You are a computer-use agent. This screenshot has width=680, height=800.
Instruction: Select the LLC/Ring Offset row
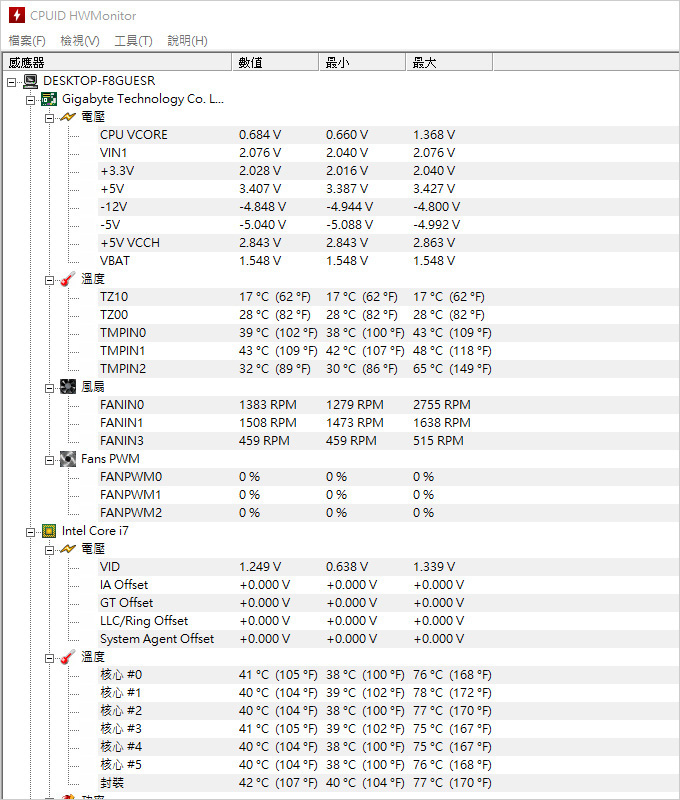click(388, 621)
